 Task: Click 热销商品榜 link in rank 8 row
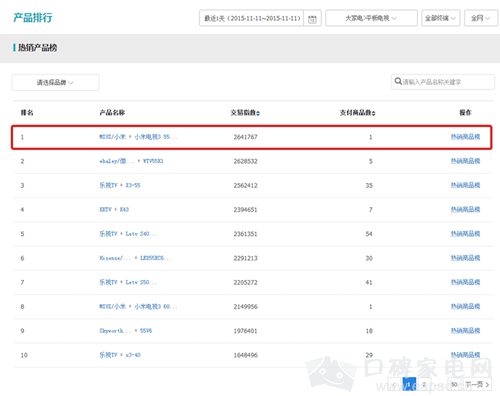click(x=465, y=306)
